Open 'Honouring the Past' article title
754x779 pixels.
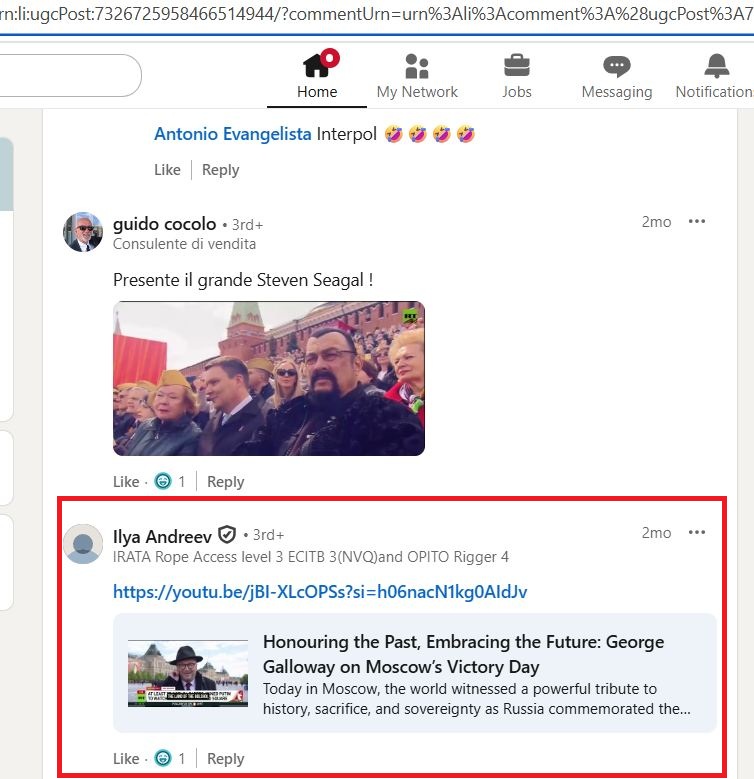[x=463, y=654]
